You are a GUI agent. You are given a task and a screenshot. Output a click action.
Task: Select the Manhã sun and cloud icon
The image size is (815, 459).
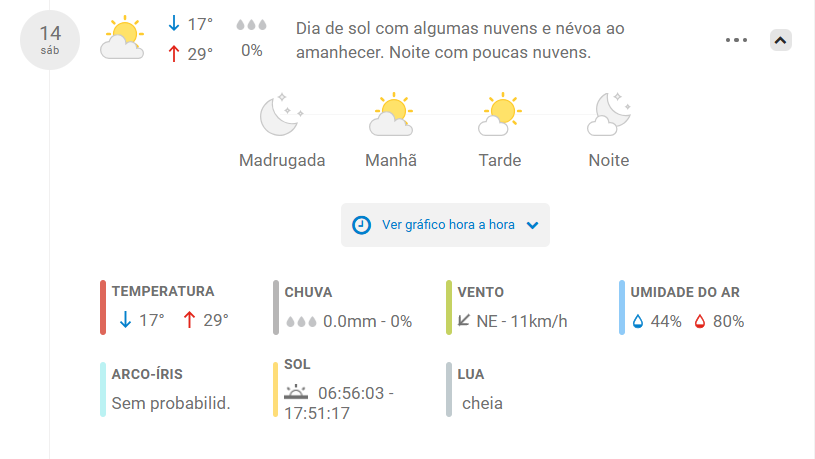coord(391,114)
